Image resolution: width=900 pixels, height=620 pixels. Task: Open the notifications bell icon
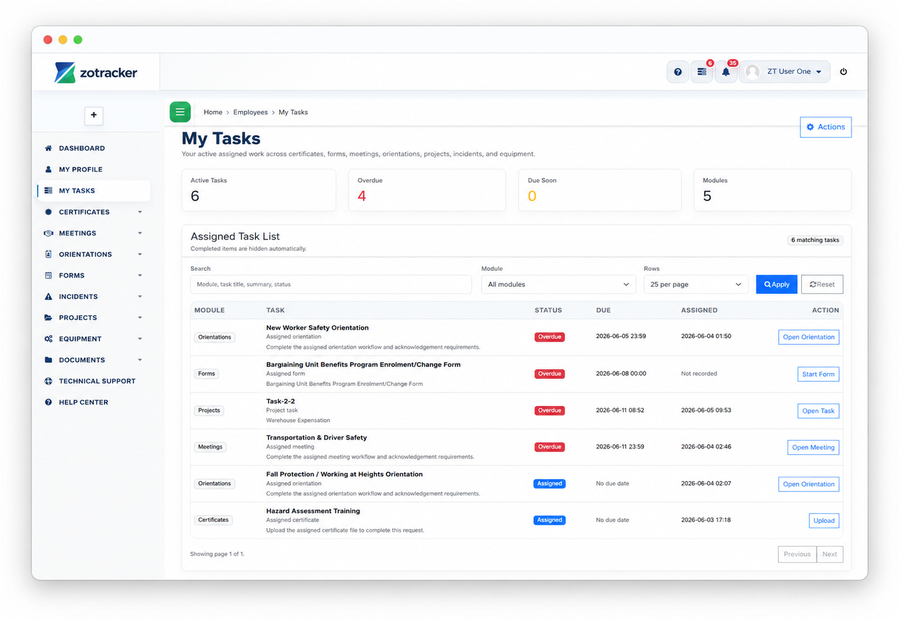point(726,72)
